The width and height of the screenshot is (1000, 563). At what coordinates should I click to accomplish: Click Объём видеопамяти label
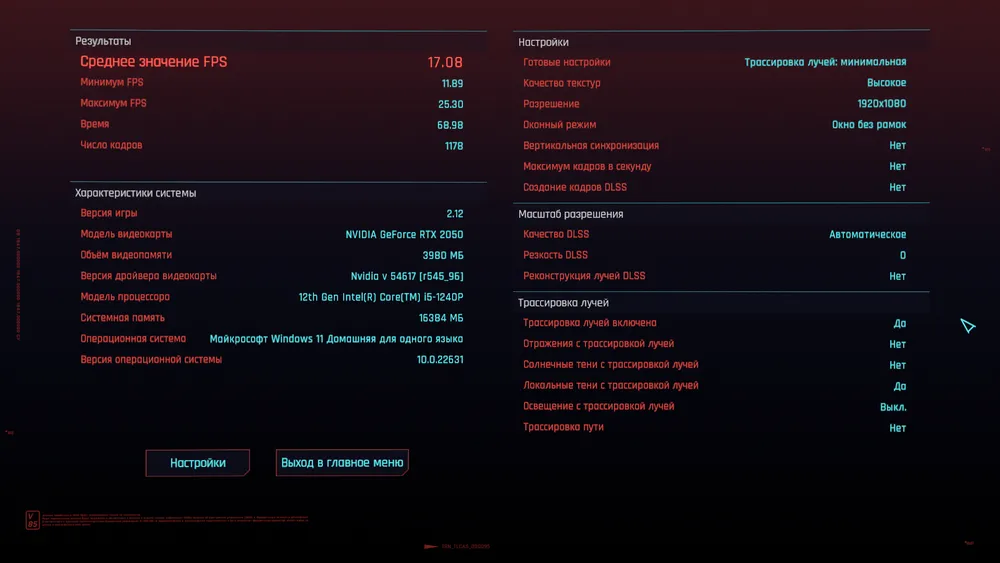tap(126, 255)
